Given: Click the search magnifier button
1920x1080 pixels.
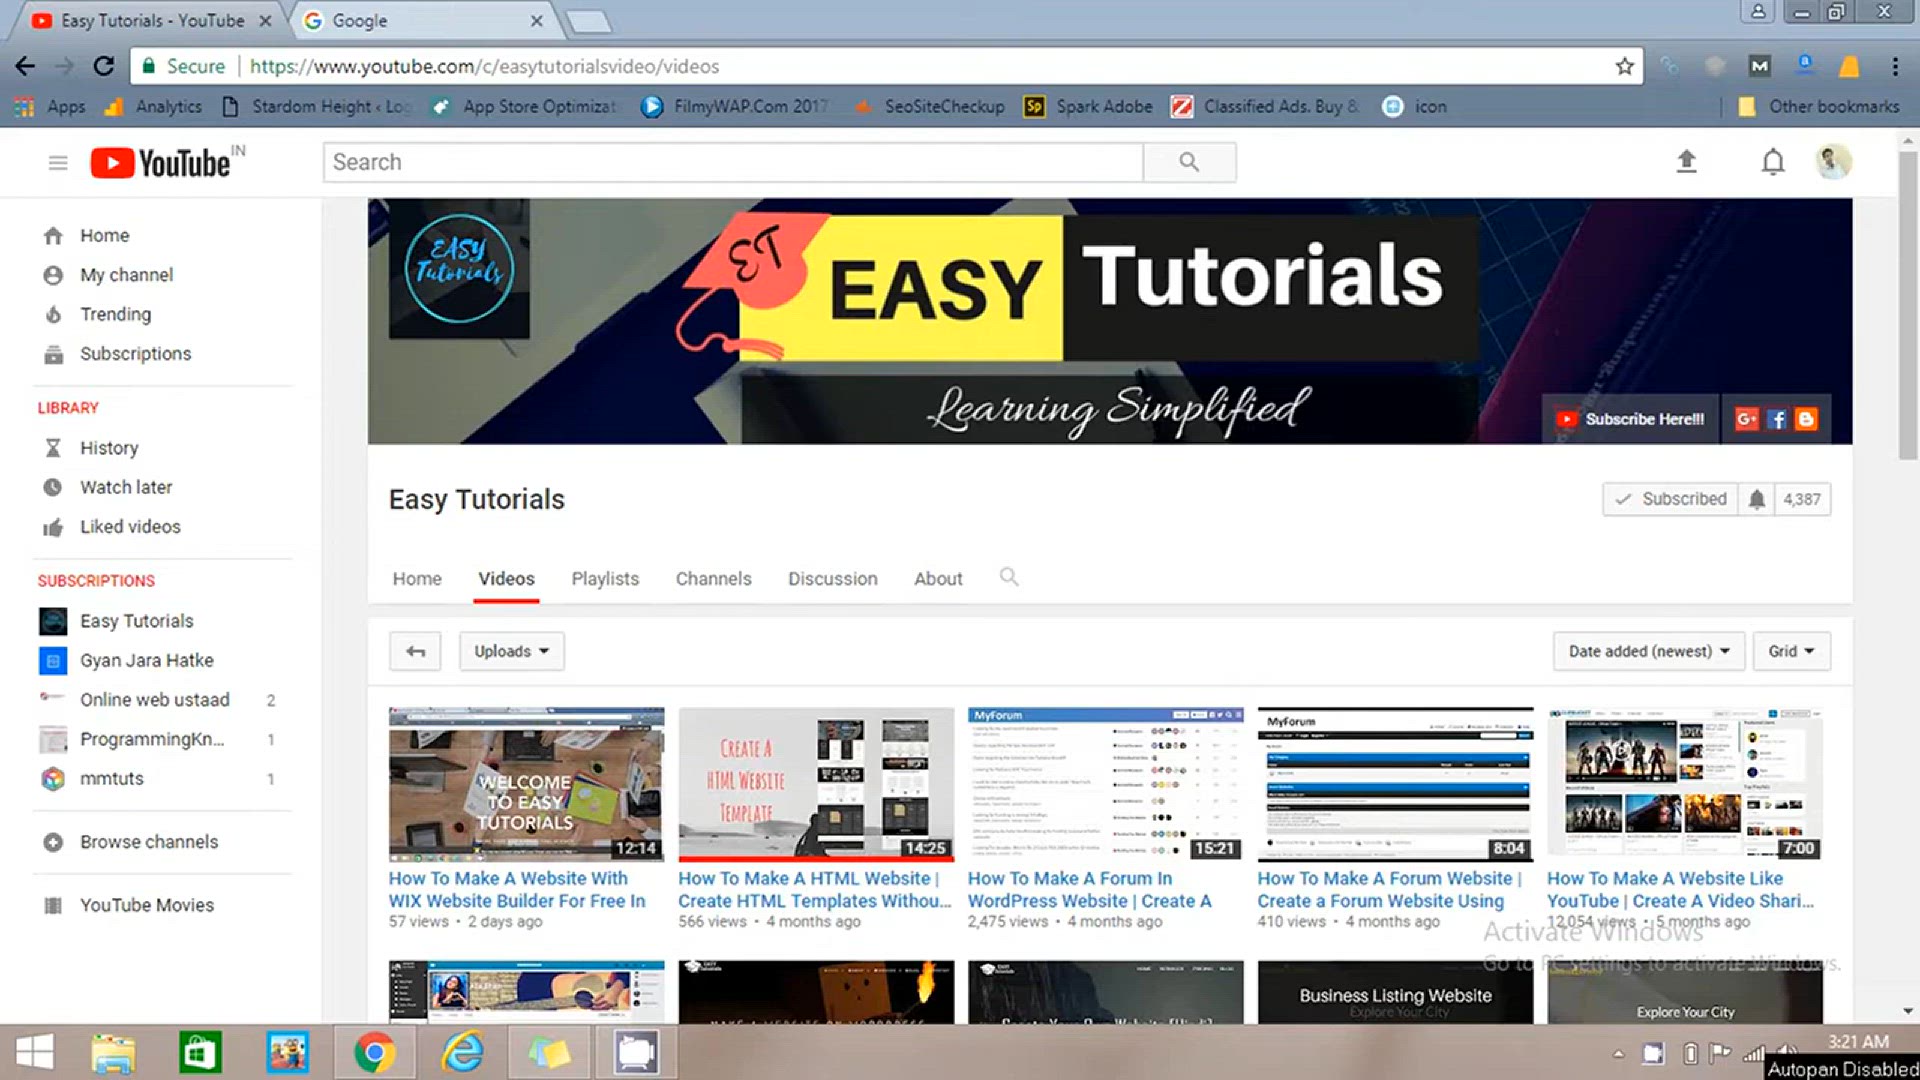Looking at the screenshot, I should (1189, 162).
